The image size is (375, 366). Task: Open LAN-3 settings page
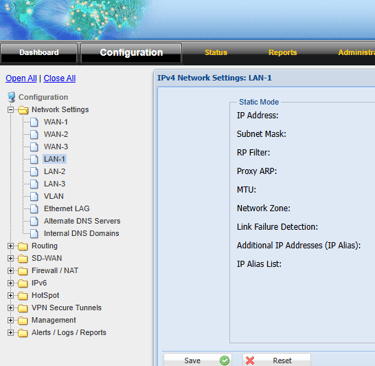click(x=55, y=184)
